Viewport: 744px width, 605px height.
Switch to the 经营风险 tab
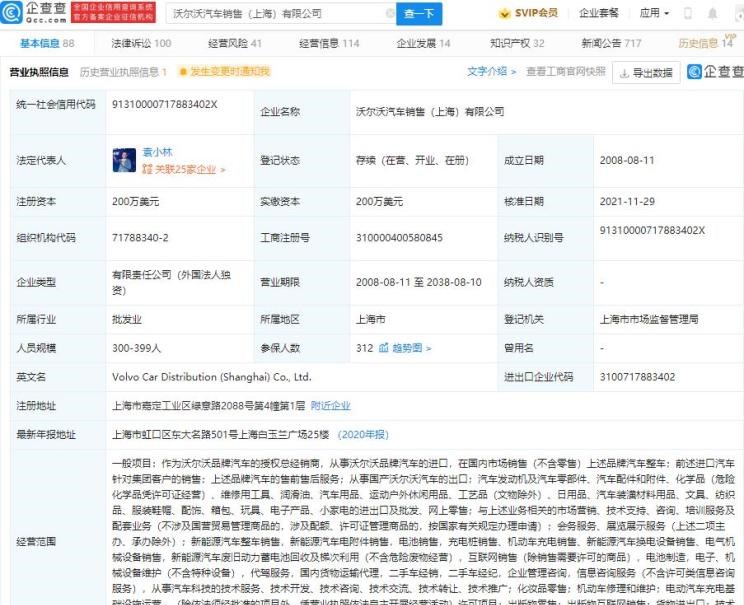click(235, 43)
